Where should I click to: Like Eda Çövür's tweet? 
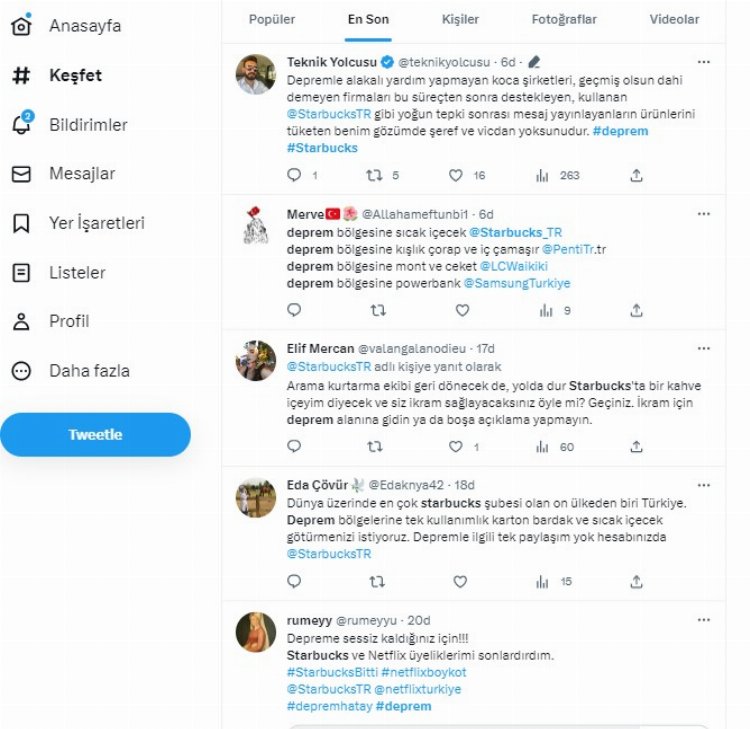[460, 581]
